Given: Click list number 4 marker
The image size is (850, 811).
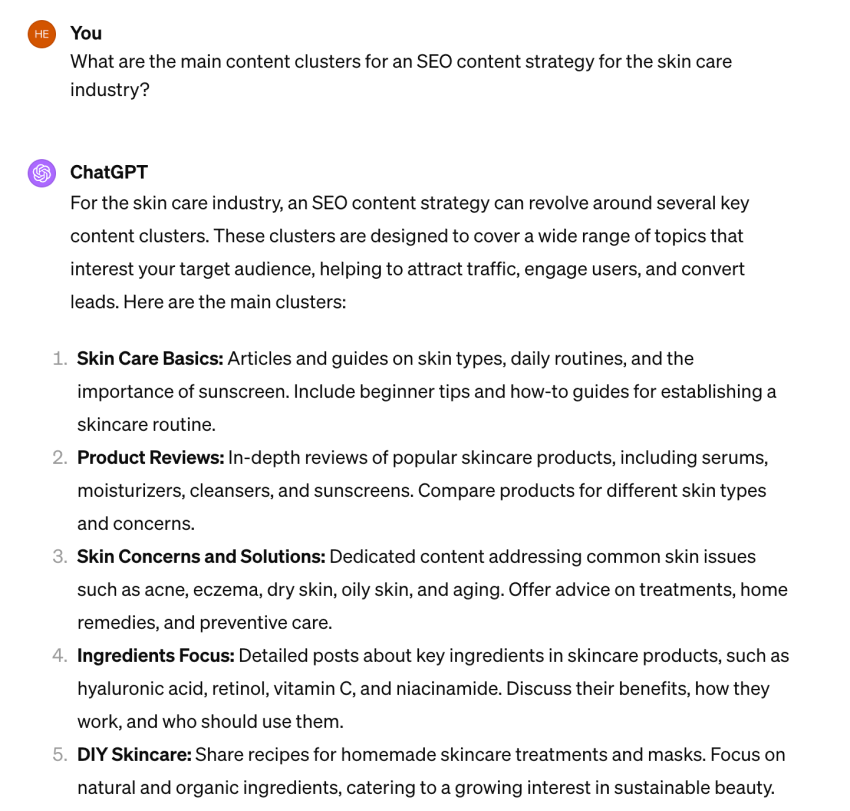Looking at the screenshot, I should [60, 656].
